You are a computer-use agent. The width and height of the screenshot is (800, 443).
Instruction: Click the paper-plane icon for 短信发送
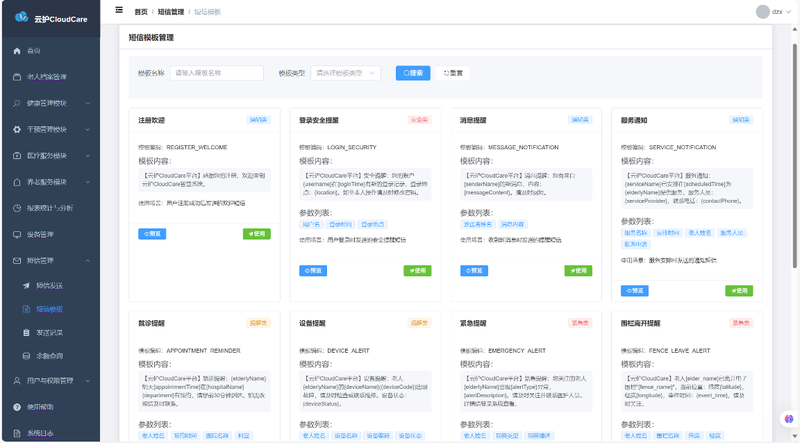click(x=27, y=286)
